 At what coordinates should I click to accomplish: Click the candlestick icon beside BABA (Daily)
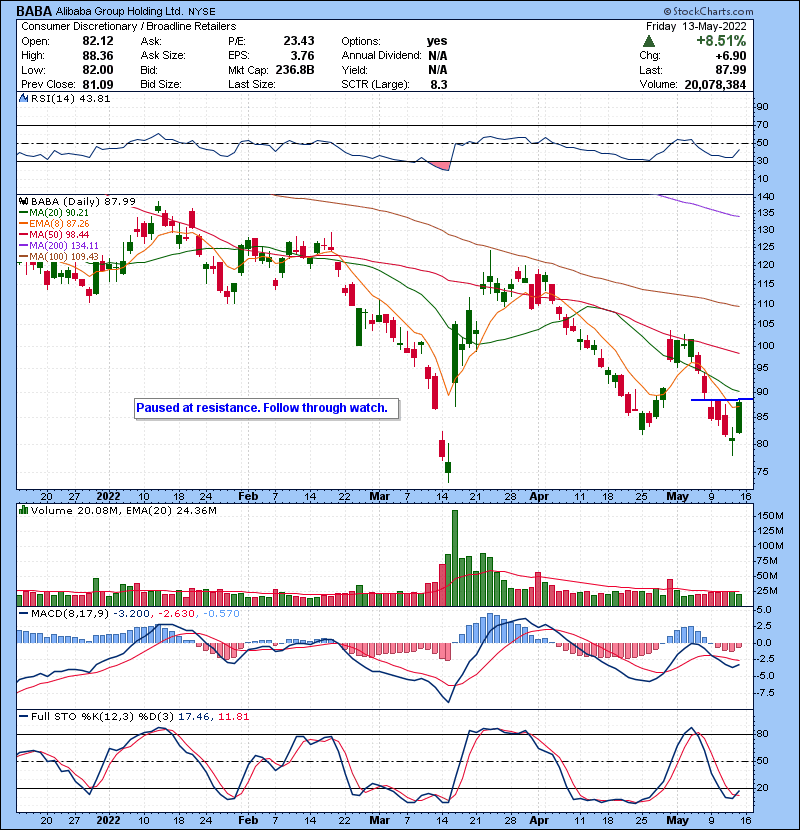click(23, 202)
